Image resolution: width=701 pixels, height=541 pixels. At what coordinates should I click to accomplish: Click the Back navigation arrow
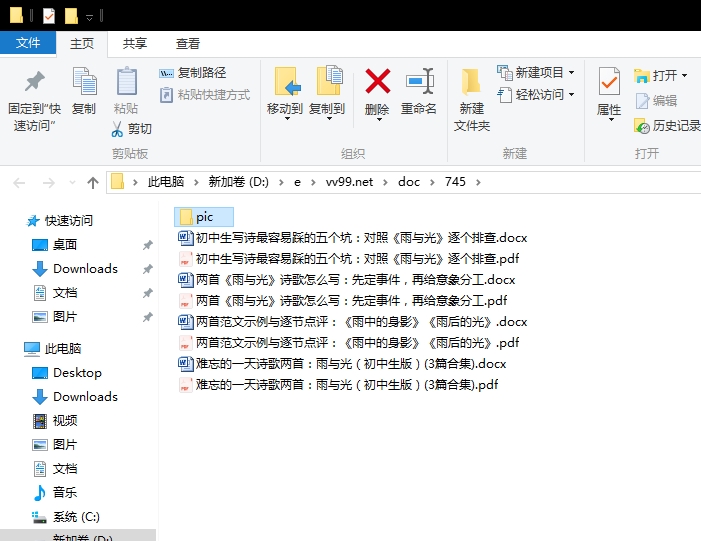pyautogui.click(x=19, y=182)
